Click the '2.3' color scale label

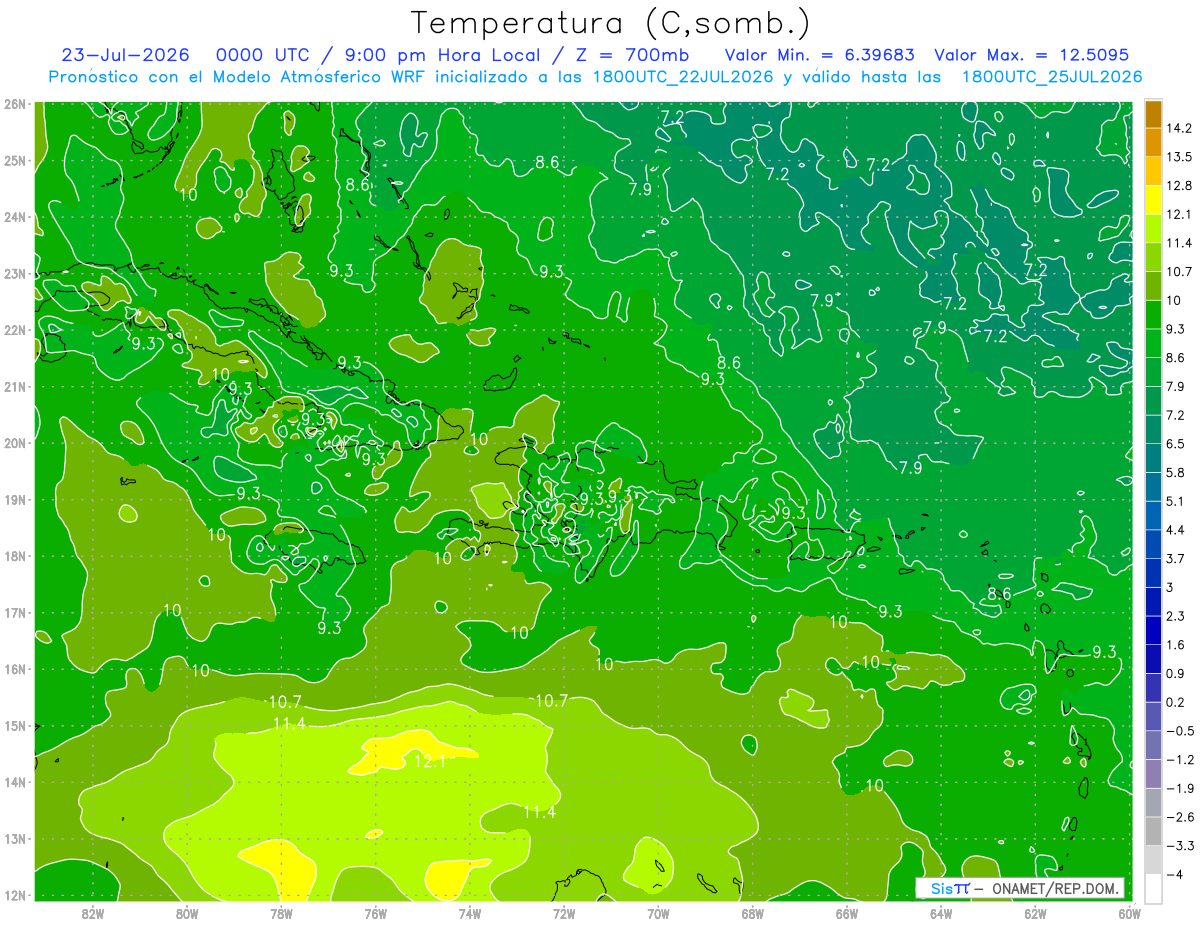[1176, 616]
